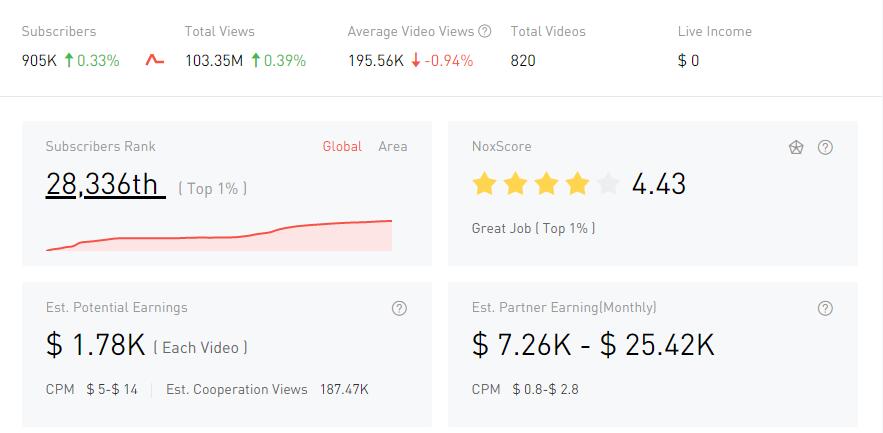Click the NoxScore help question mark icon

pos(825,147)
